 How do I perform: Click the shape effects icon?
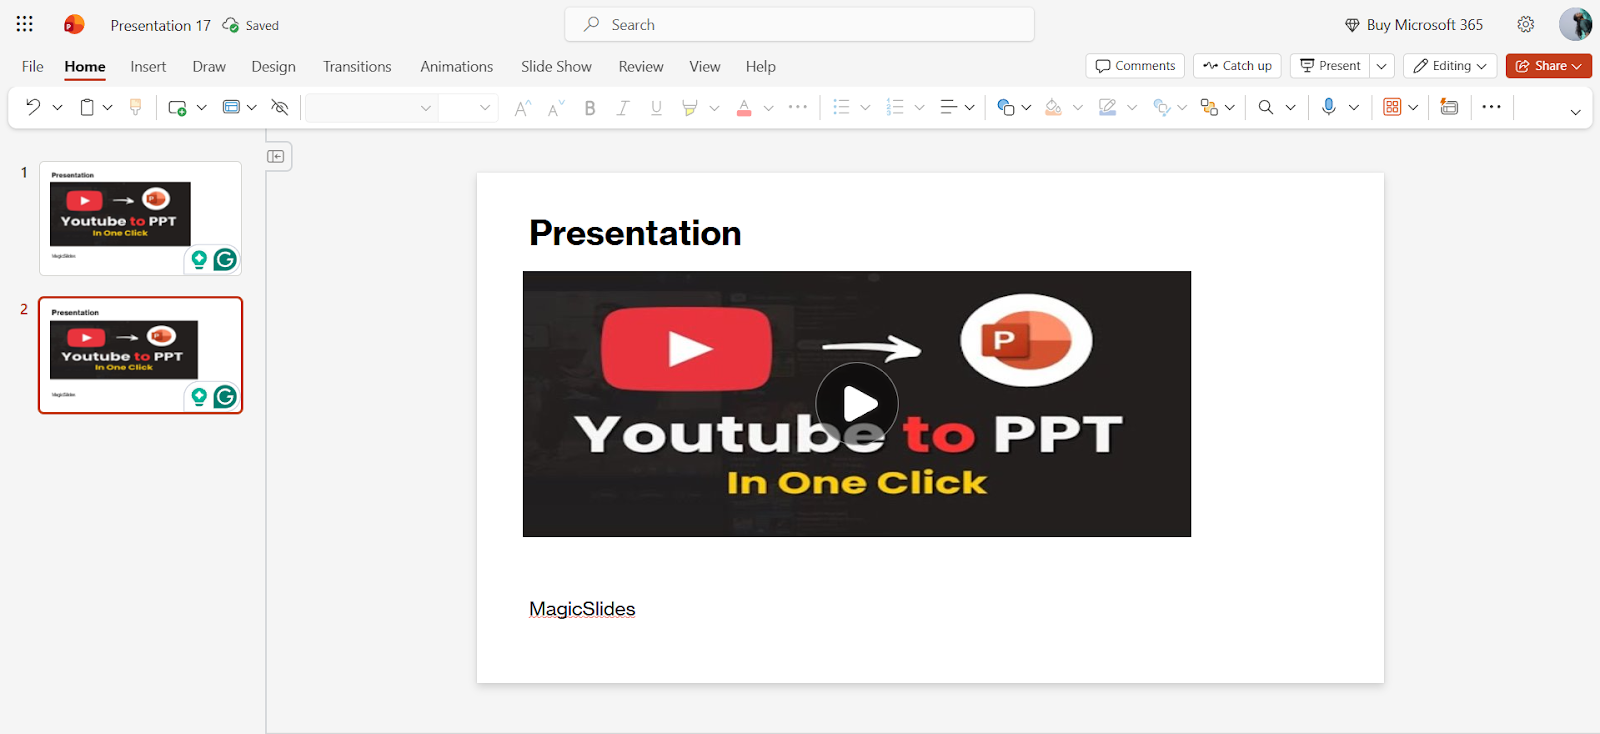[x=1161, y=107]
